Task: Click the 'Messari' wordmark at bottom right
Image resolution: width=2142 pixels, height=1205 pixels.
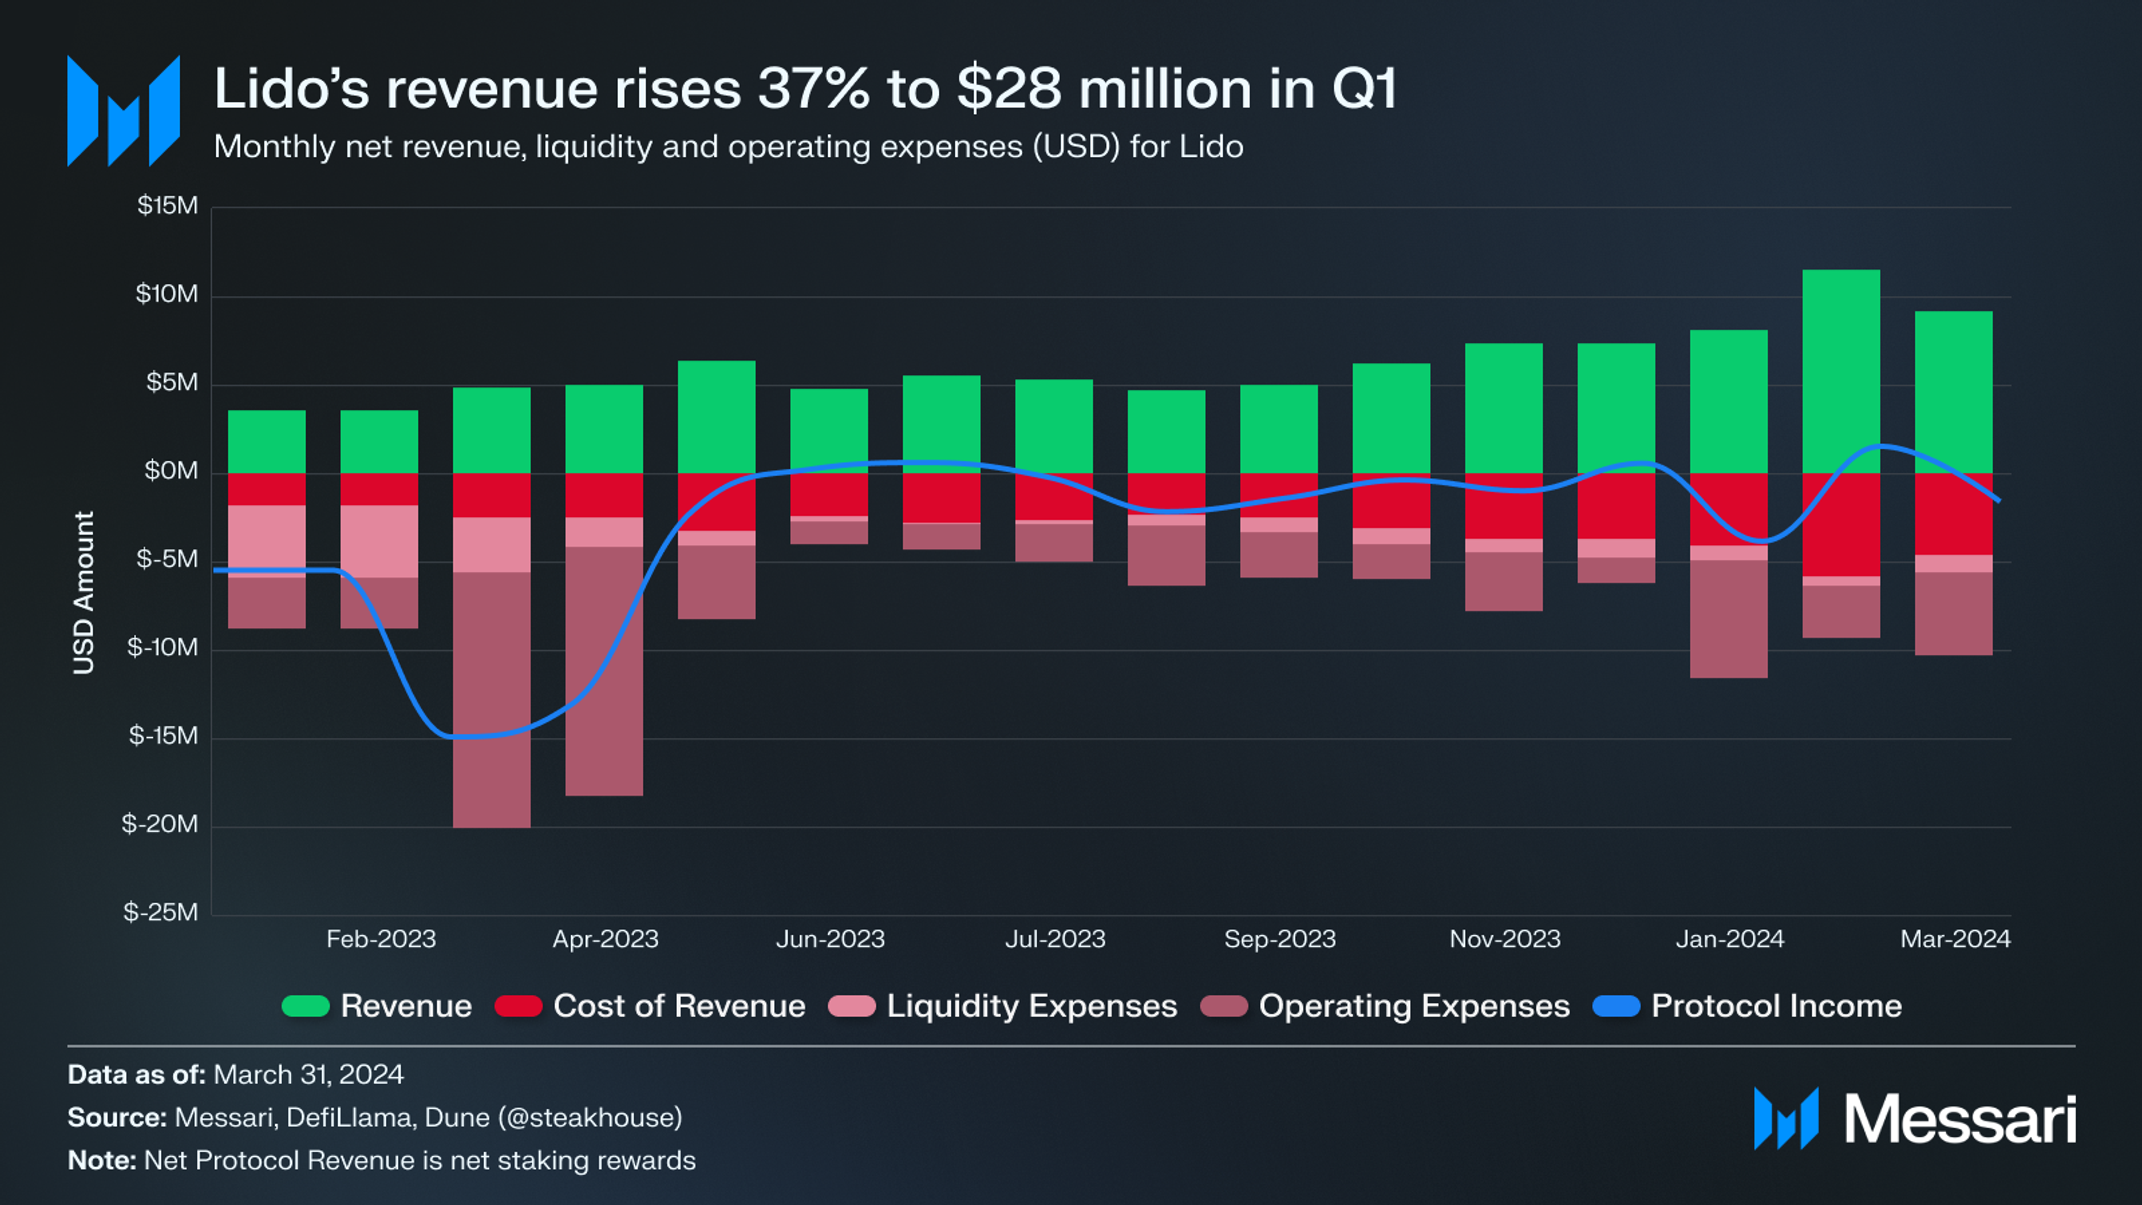Action: pos(1960,1119)
